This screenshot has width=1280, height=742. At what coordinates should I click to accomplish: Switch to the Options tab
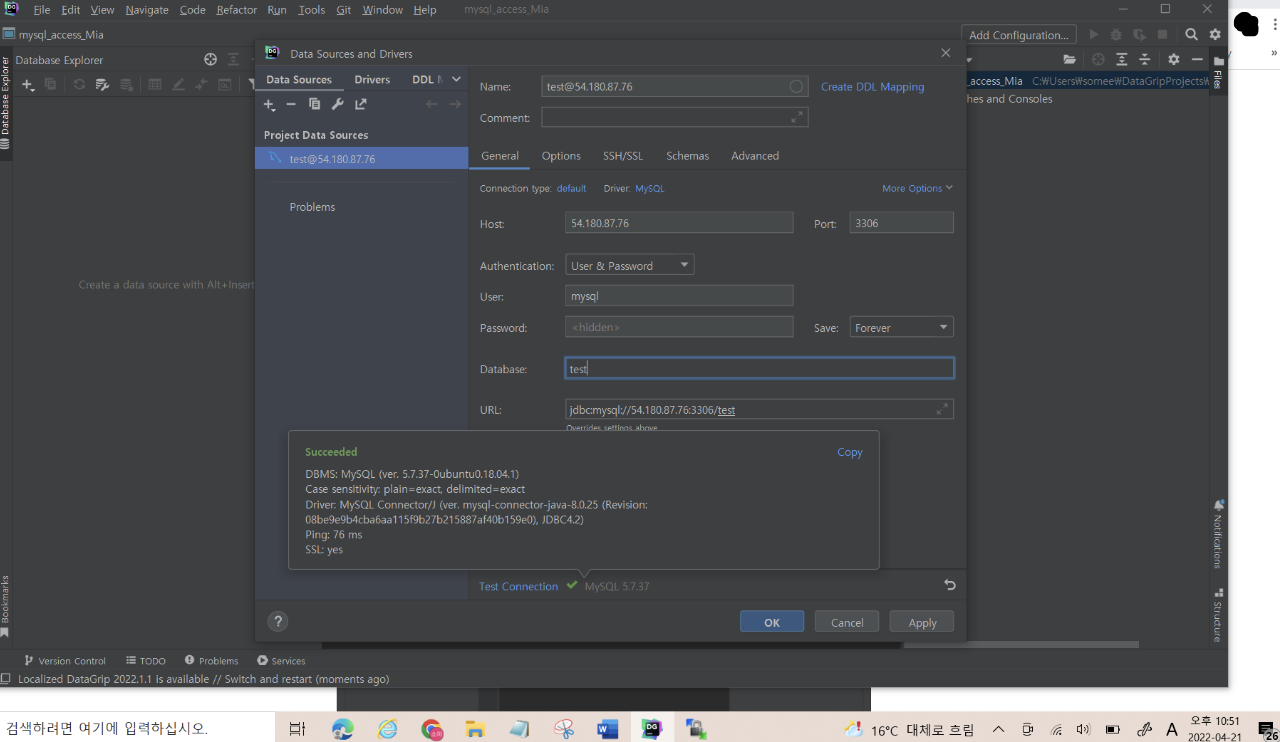tap(561, 156)
